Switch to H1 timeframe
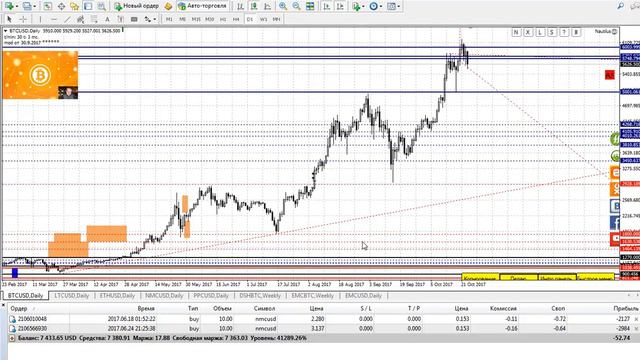The width and height of the screenshot is (640, 360). coord(223,19)
